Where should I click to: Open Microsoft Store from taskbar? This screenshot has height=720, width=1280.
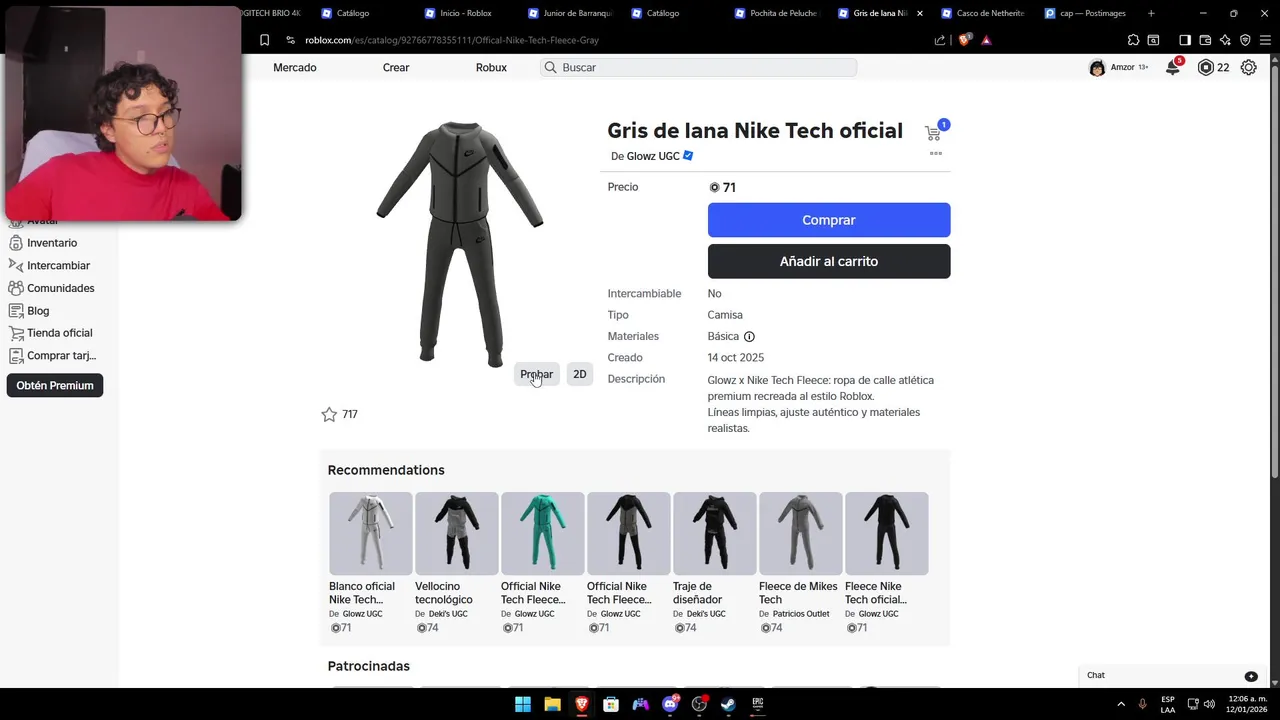tap(611, 704)
